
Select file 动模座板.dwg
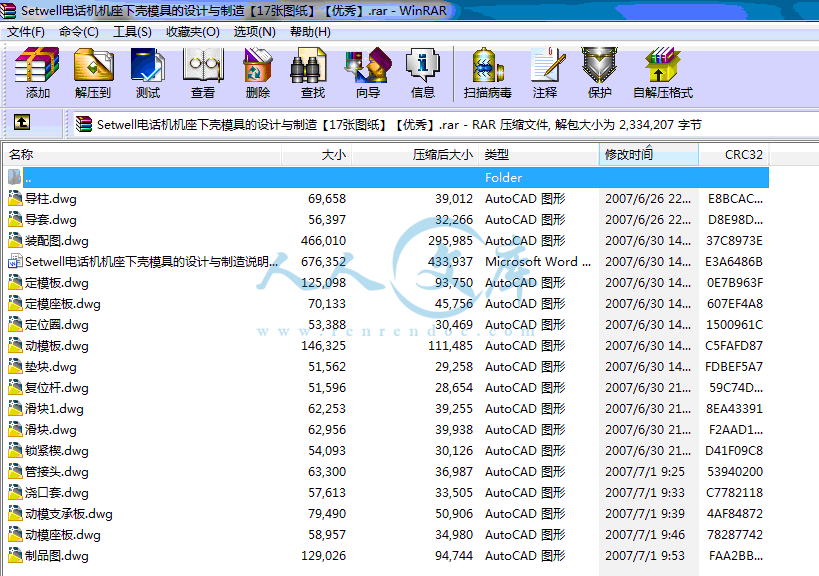click(x=63, y=534)
